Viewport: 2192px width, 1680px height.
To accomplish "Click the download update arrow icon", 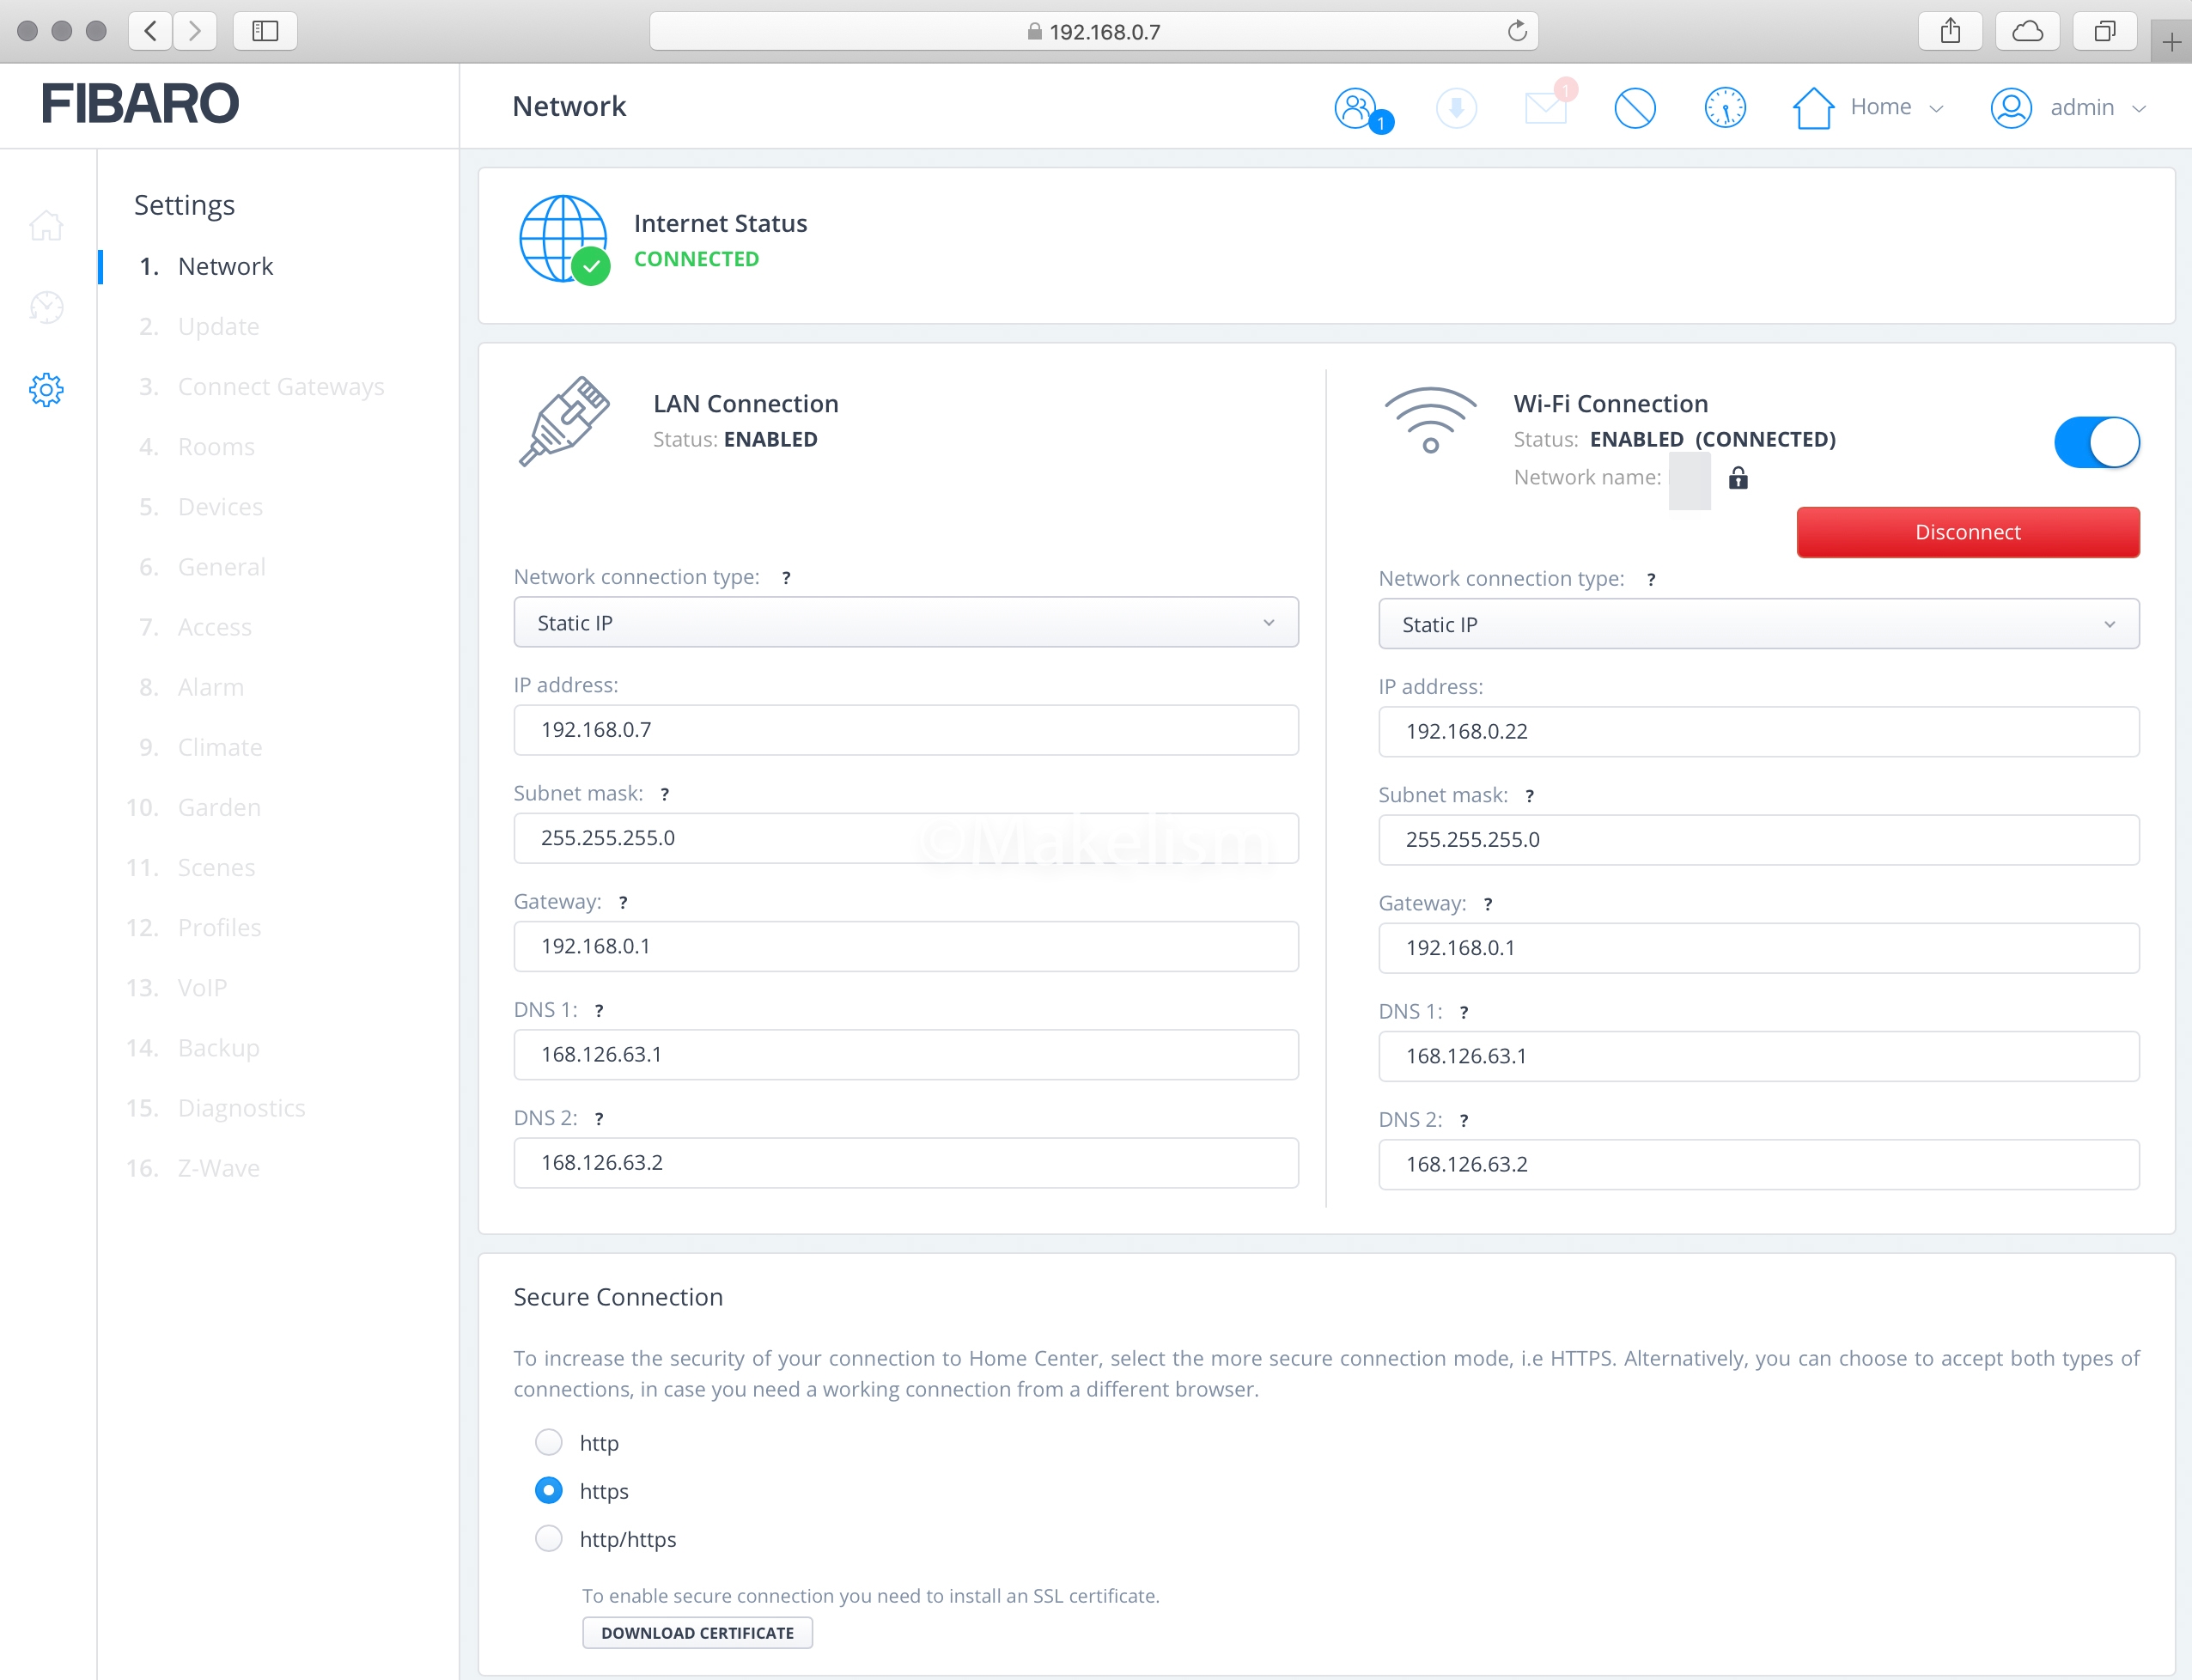I will click(x=1456, y=108).
